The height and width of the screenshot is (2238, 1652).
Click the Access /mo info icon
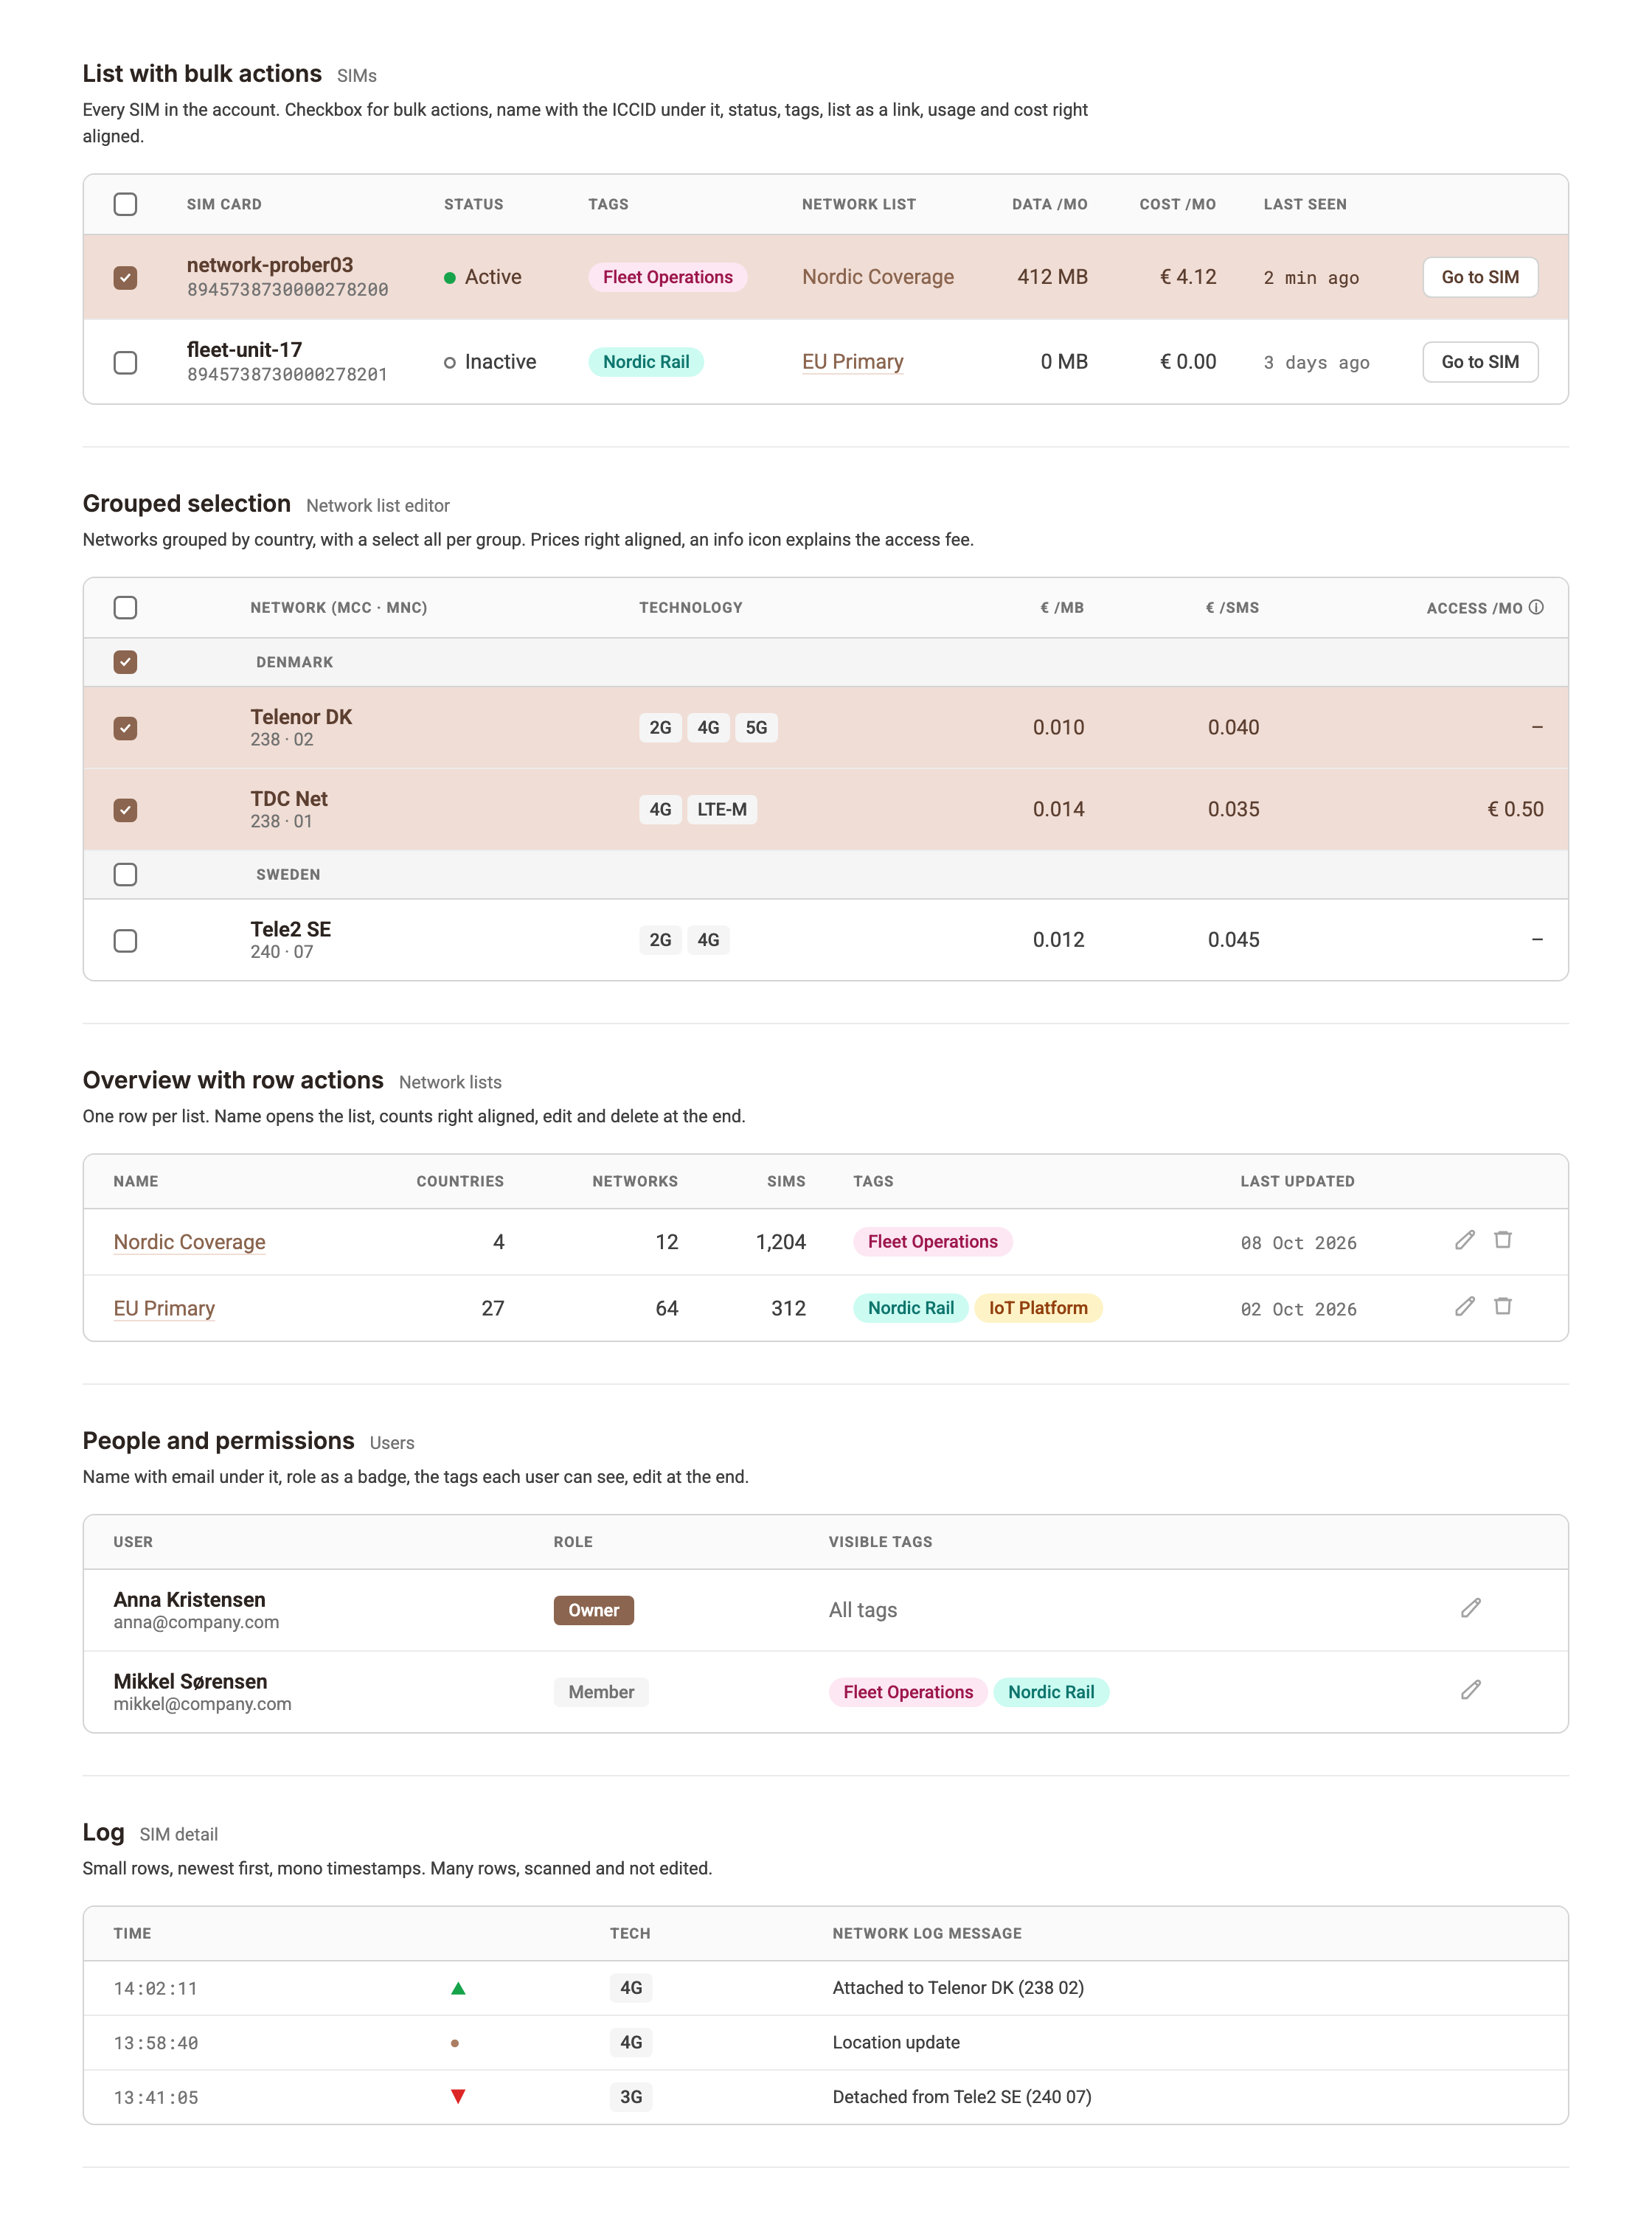[x=1536, y=607]
